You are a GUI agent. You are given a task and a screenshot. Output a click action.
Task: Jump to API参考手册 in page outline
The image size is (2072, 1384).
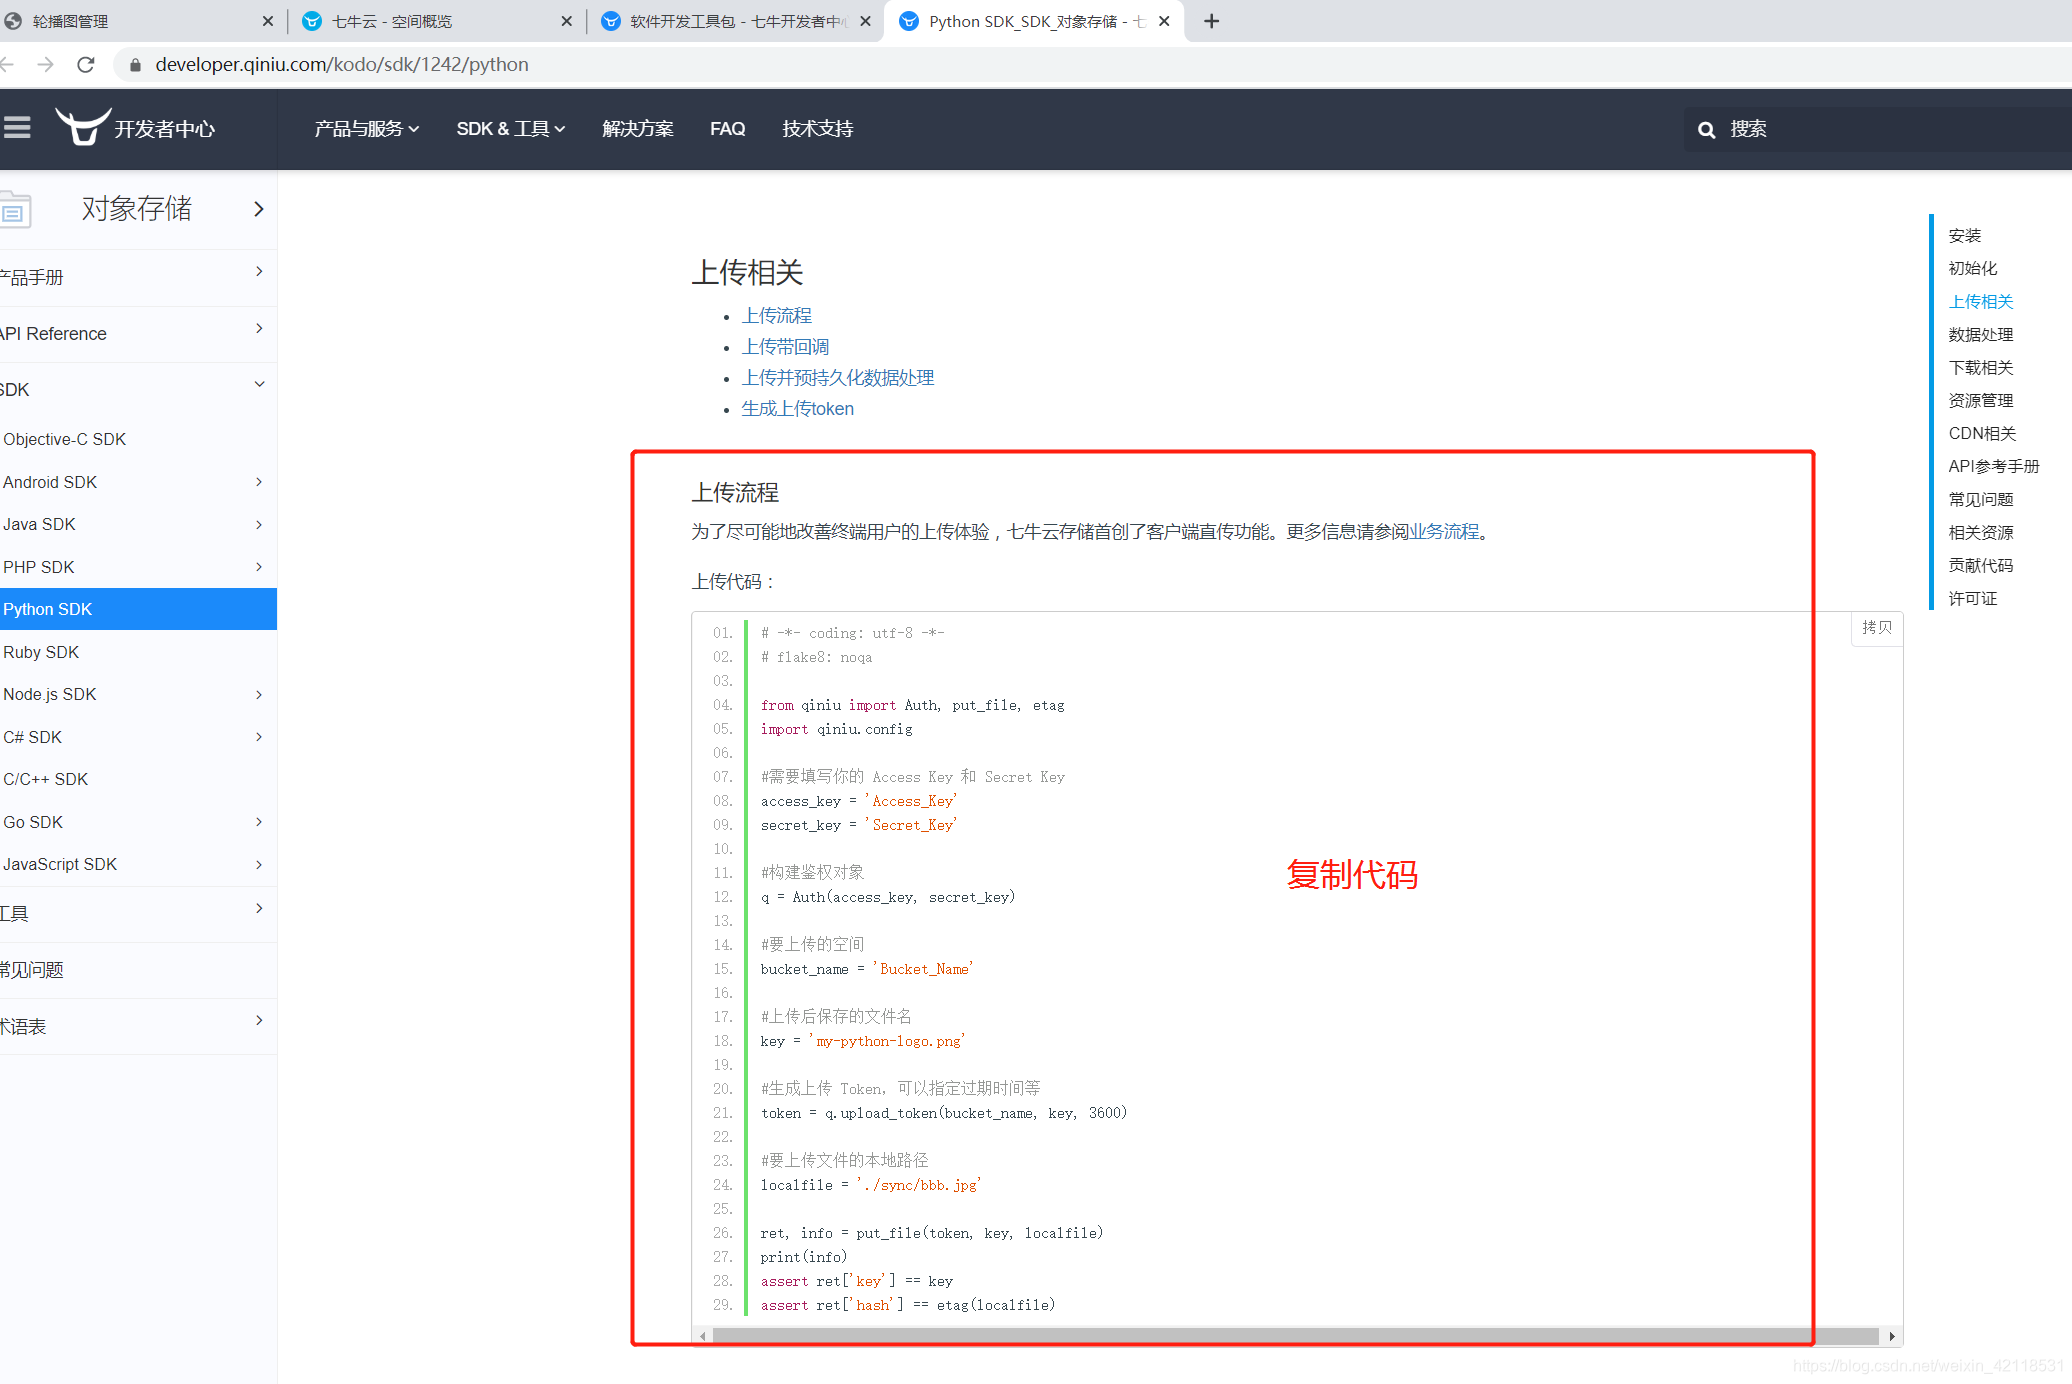click(1994, 467)
